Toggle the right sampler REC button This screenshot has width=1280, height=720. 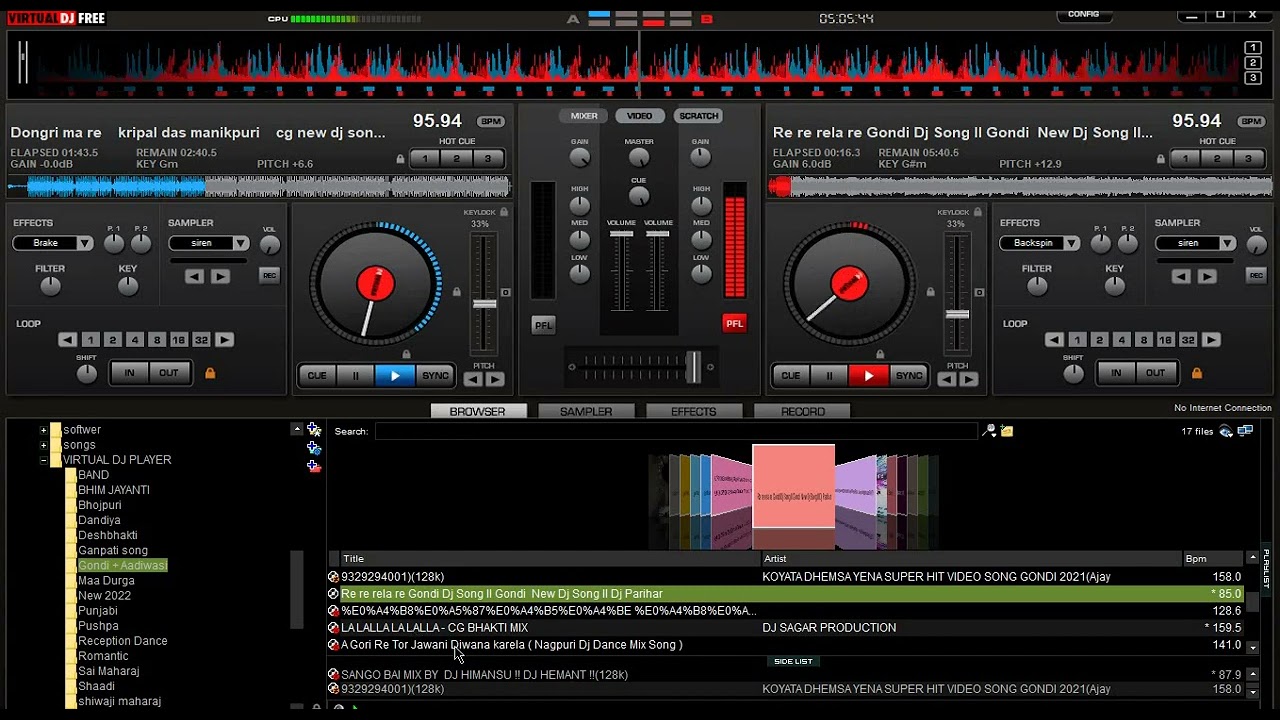pyautogui.click(x=1256, y=276)
